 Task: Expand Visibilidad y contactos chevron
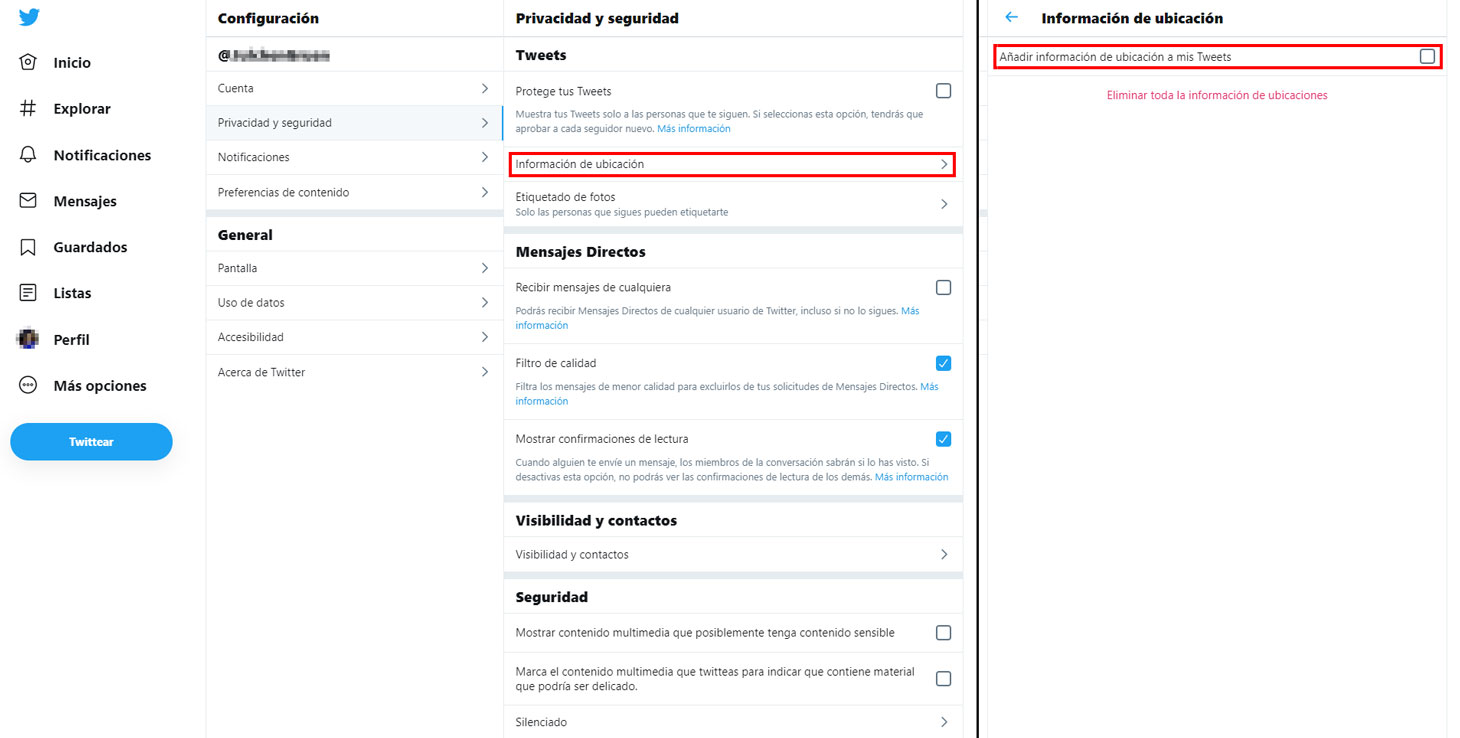pos(944,554)
